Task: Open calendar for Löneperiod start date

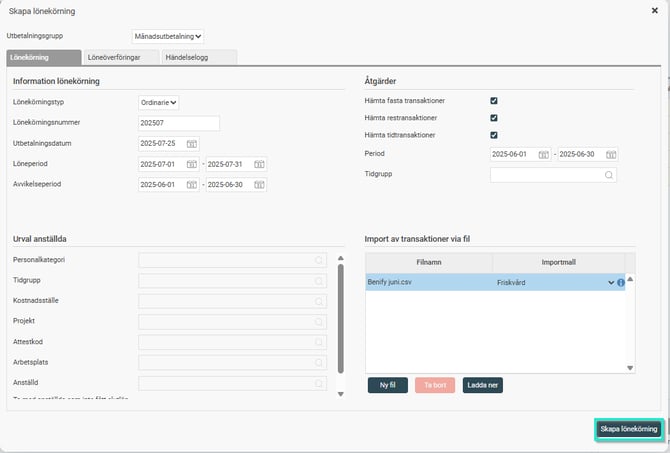Action: [x=192, y=164]
